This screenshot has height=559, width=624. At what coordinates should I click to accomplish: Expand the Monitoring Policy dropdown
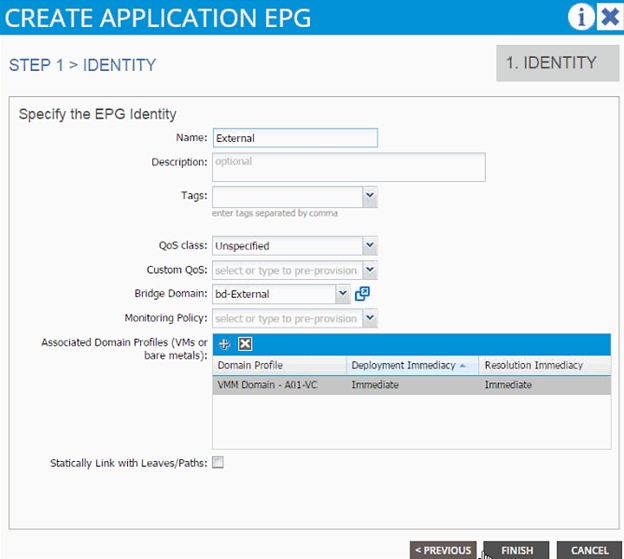click(370, 318)
